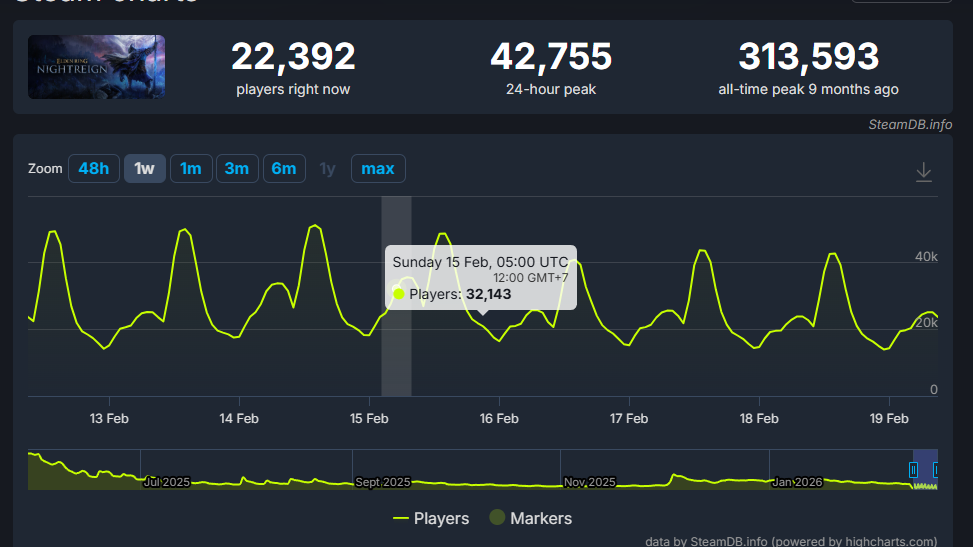Toggle the Players series in legend
Image resolution: width=973 pixels, height=547 pixels.
pos(431,518)
